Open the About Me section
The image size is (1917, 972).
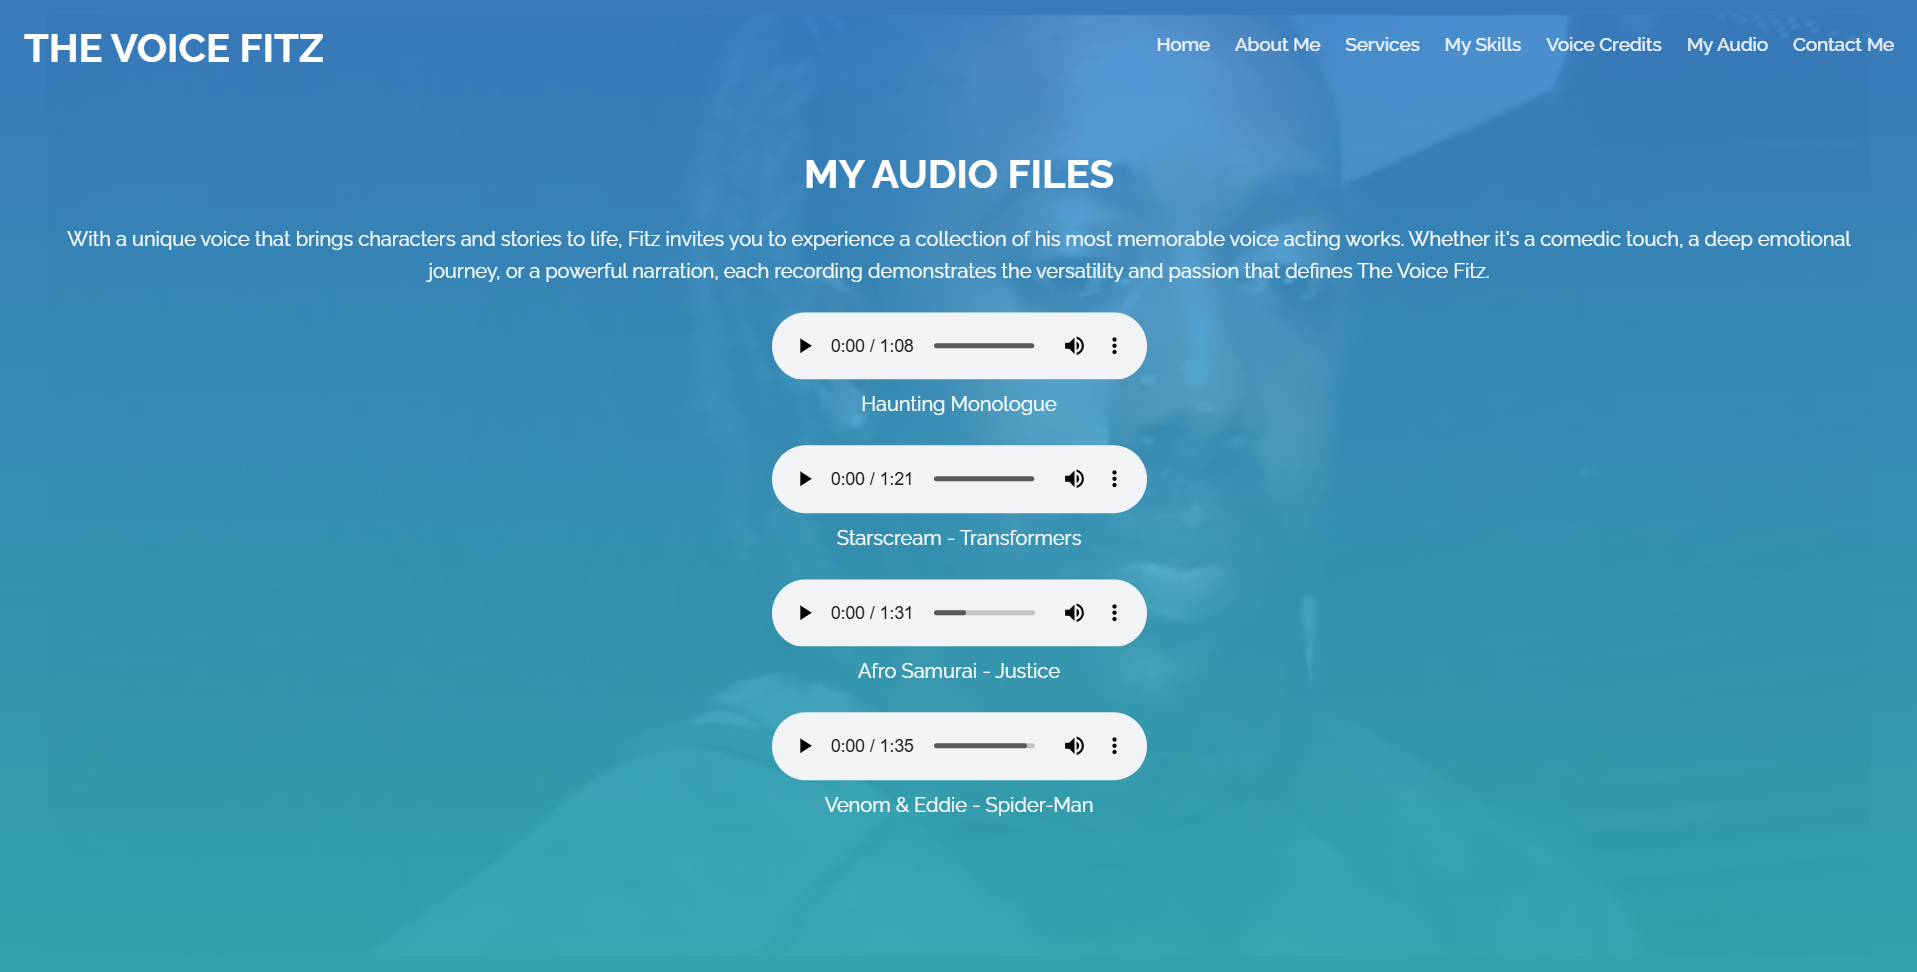[1277, 45]
